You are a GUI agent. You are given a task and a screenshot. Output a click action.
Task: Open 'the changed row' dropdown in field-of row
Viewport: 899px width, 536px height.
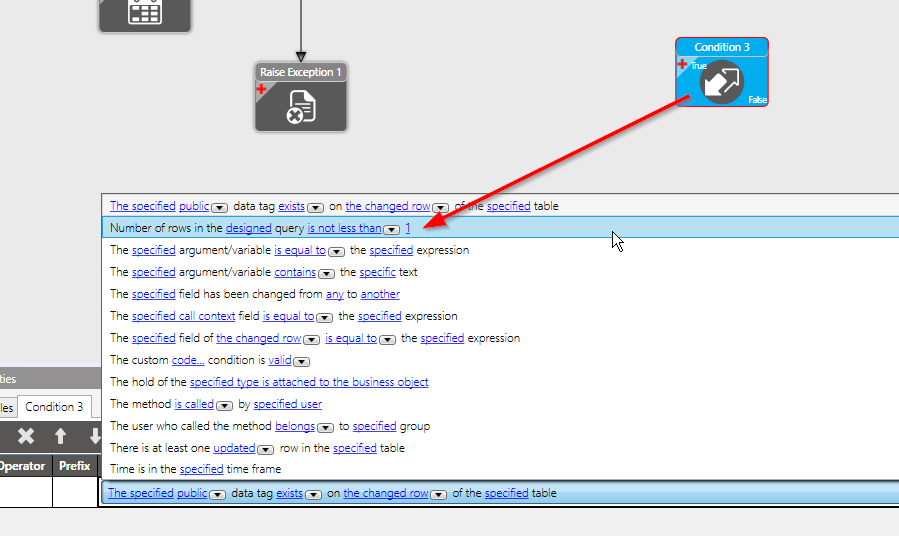pyautogui.click(x=311, y=339)
